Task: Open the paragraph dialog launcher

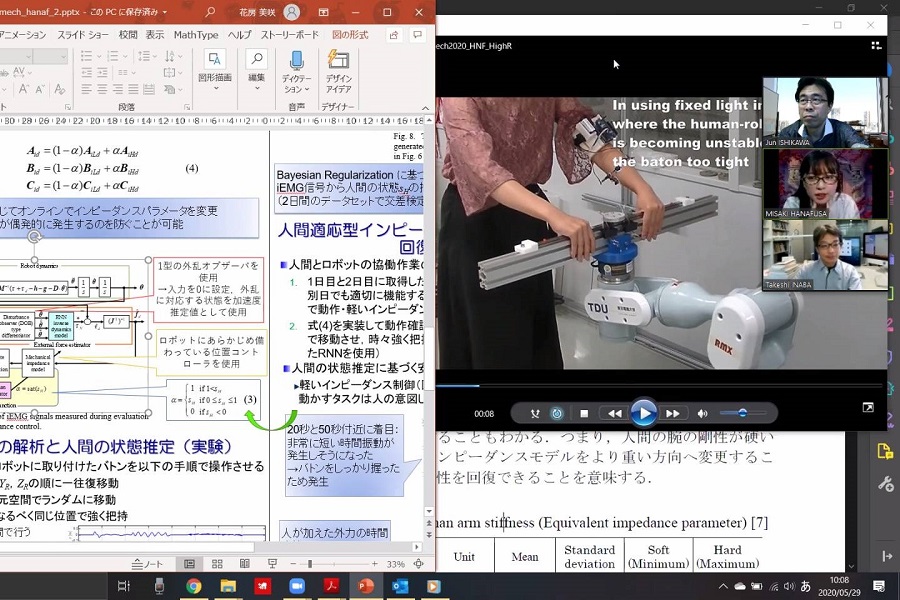Action: pos(187,107)
